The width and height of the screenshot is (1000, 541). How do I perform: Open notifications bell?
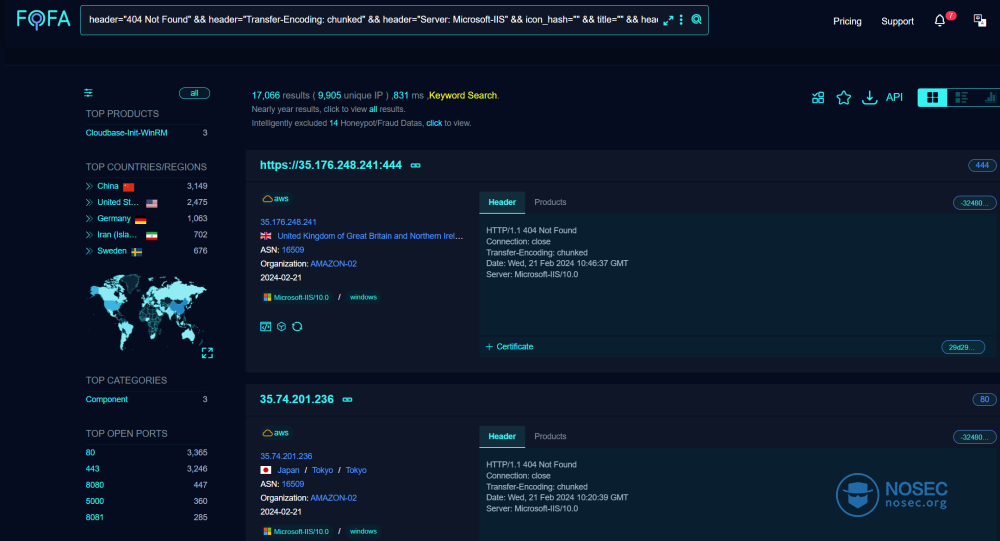tap(939, 21)
